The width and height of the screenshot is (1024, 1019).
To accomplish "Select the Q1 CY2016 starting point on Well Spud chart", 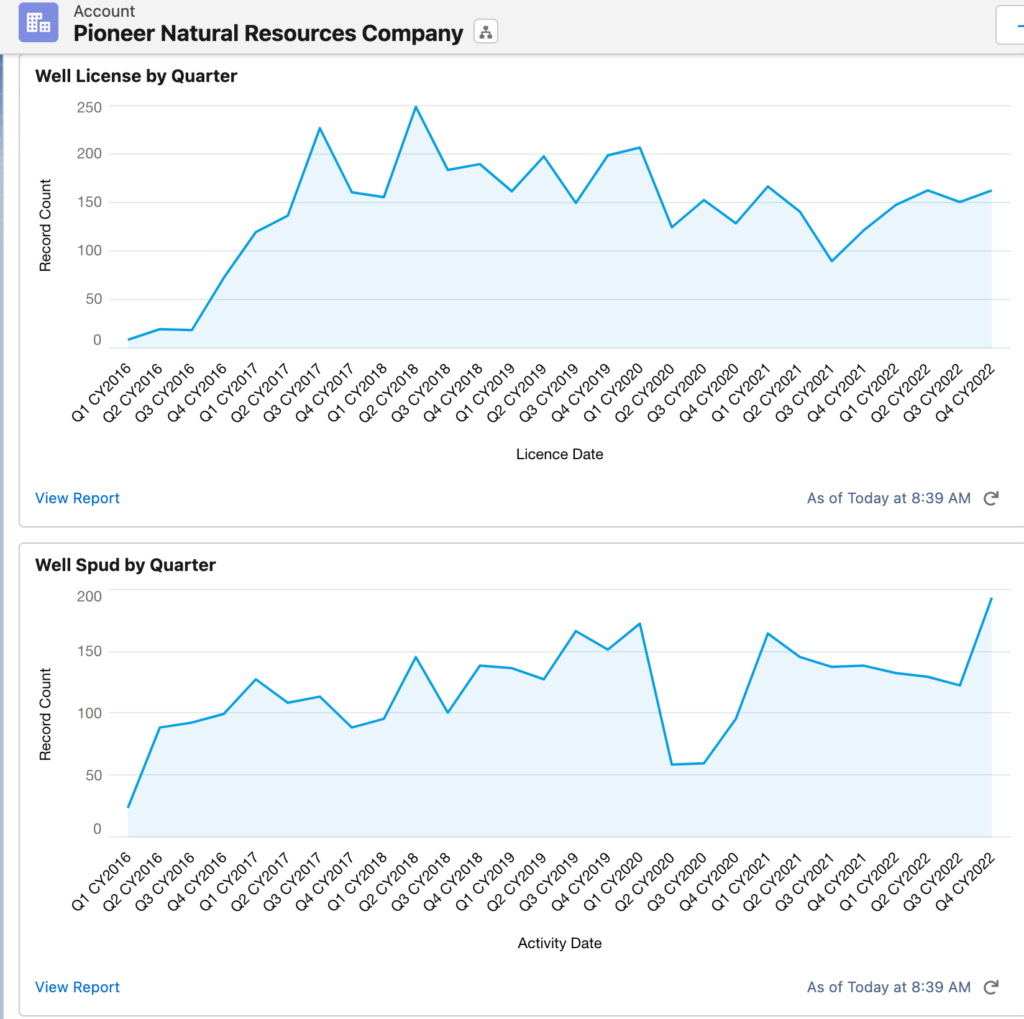I will point(128,807).
